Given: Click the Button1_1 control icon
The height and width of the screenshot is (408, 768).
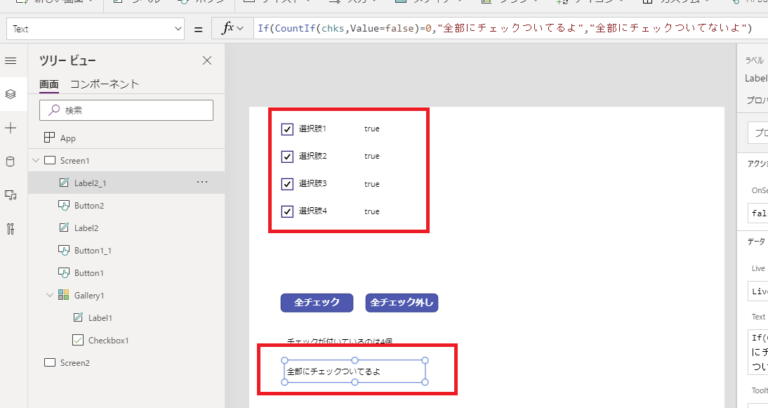Looking at the screenshot, I should [64, 250].
